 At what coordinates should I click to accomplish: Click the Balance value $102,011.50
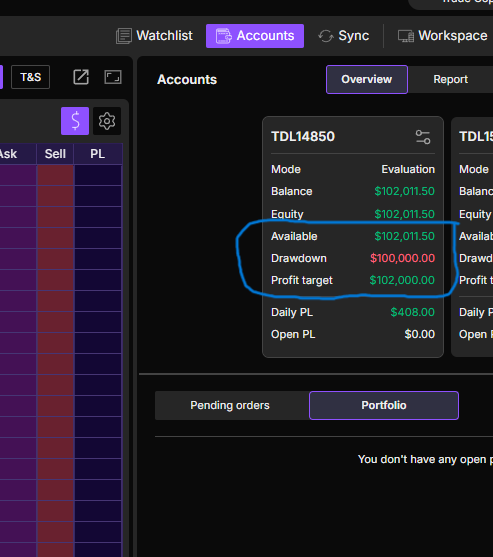405,191
